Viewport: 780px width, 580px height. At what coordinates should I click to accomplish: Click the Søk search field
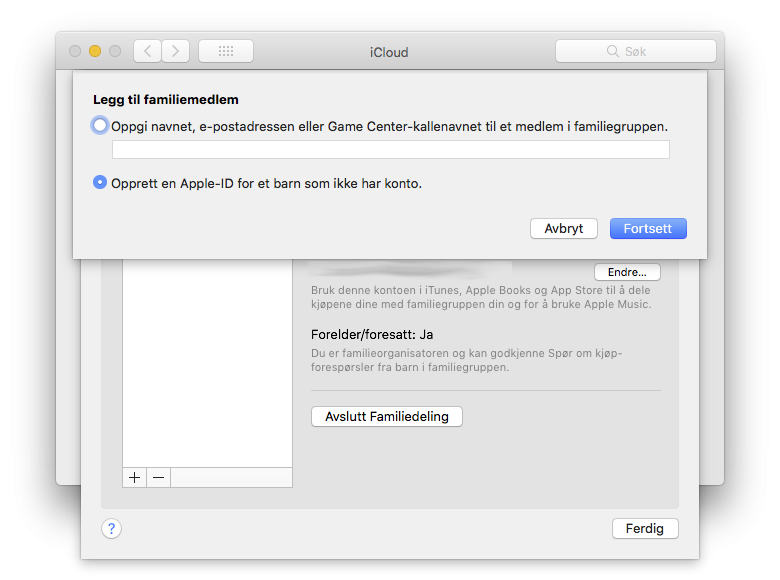[x=636, y=51]
